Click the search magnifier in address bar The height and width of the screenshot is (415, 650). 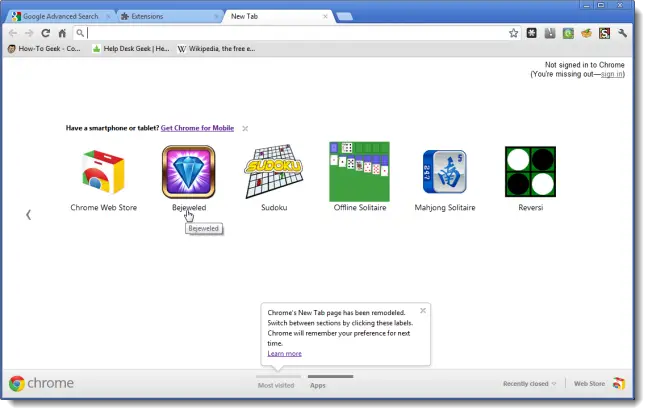80,33
